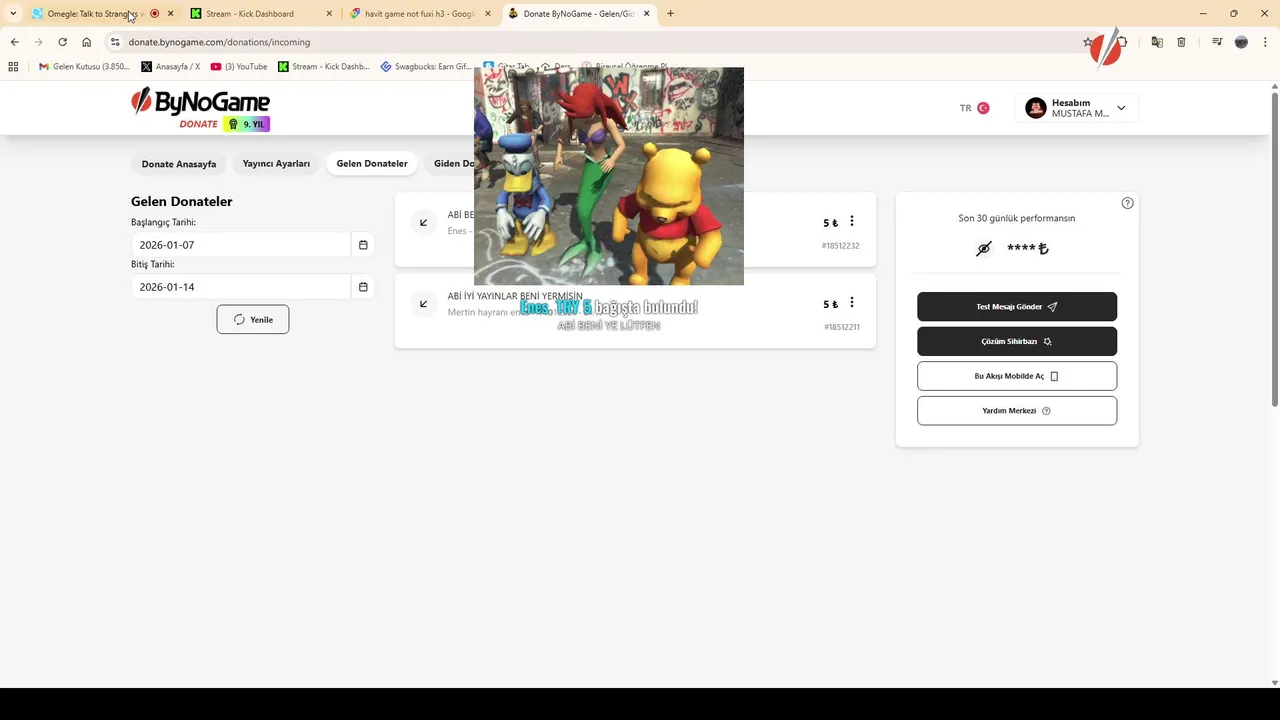Open the YouTube bookmark
The height and width of the screenshot is (720, 1280).
coord(239,67)
